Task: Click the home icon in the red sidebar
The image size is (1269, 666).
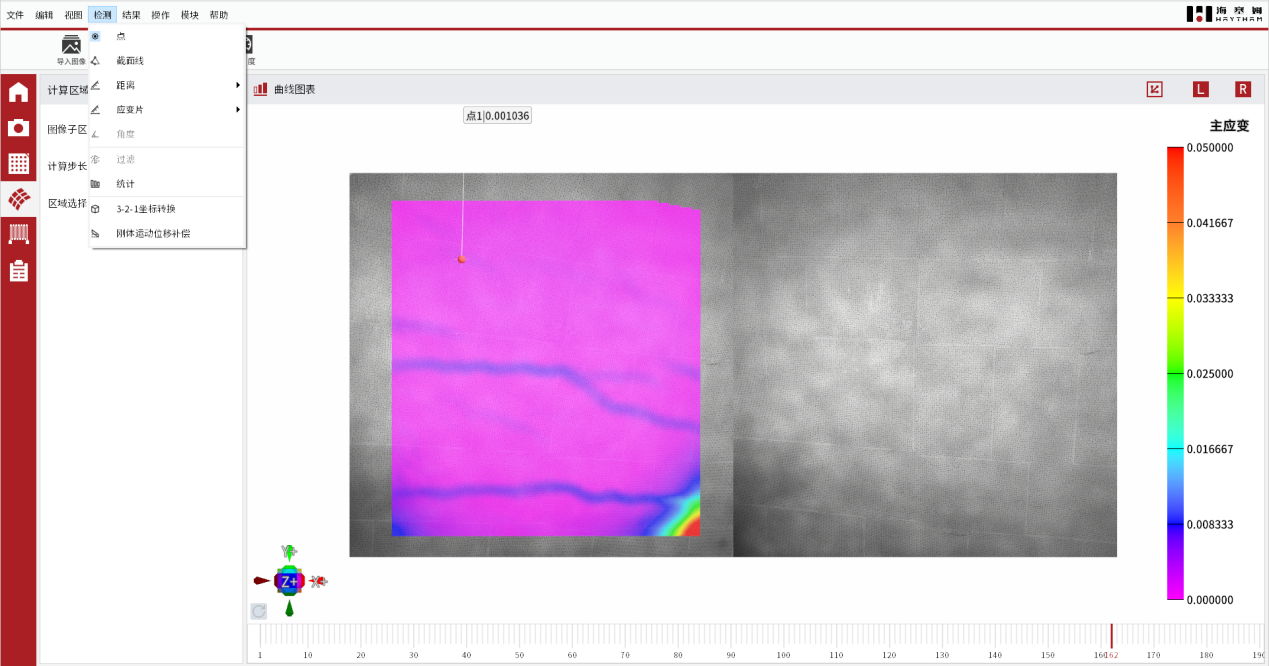Action: click(x=18, y=93)
